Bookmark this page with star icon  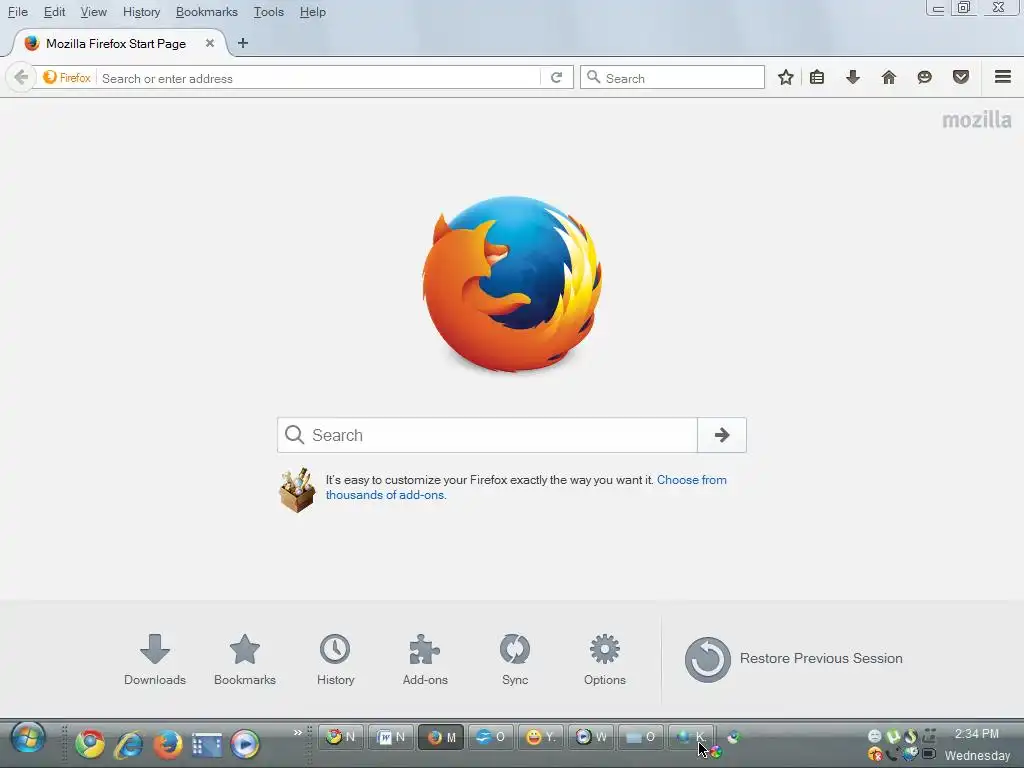point(786,77)
